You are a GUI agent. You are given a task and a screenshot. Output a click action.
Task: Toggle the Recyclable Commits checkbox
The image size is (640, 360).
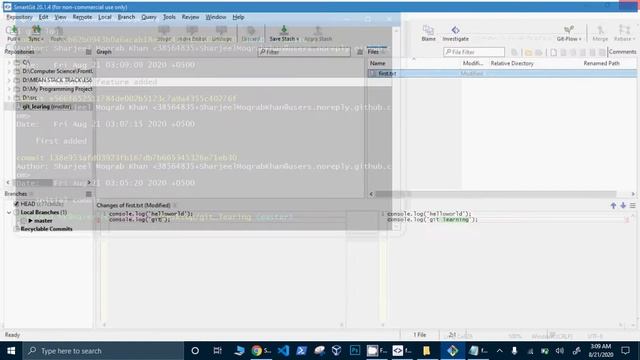[x=17, y=229]
